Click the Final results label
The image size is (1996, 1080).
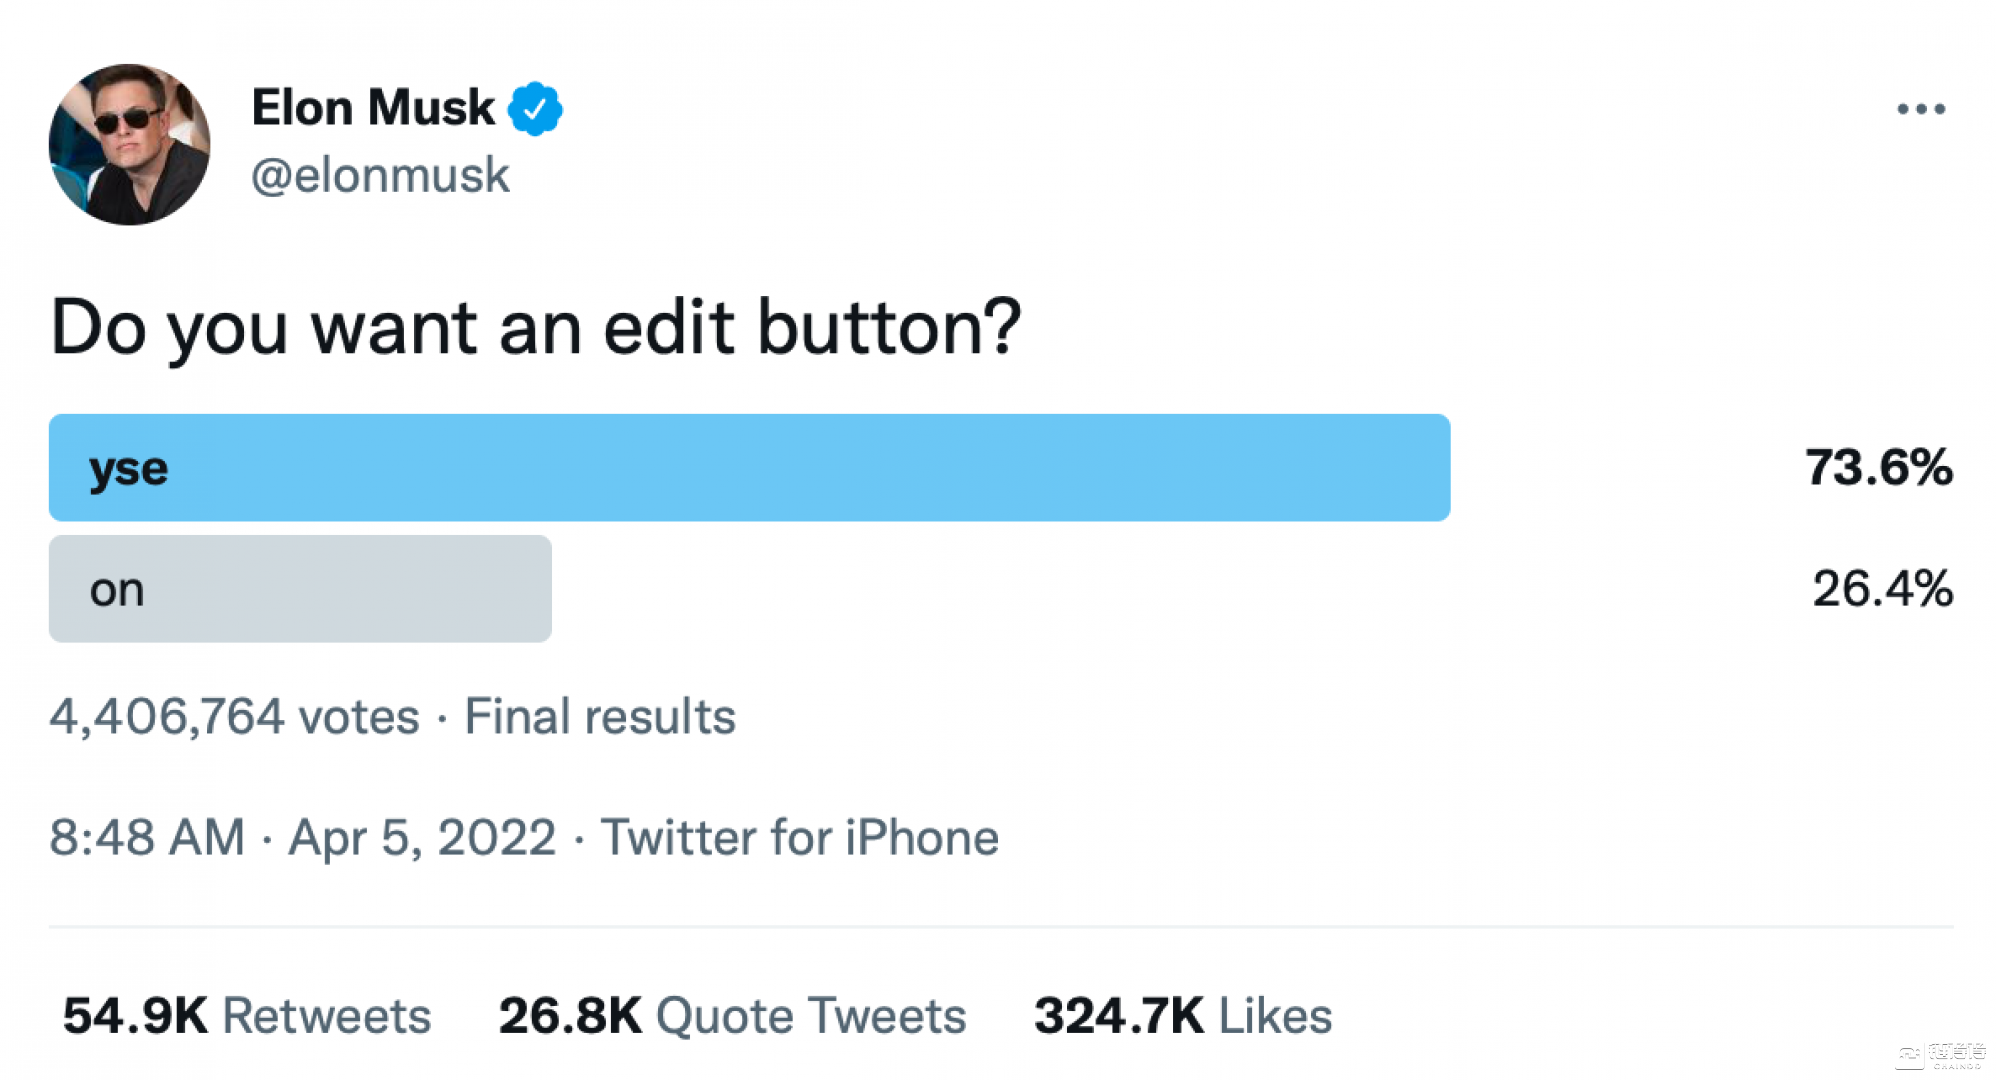(x=600, y=716)
